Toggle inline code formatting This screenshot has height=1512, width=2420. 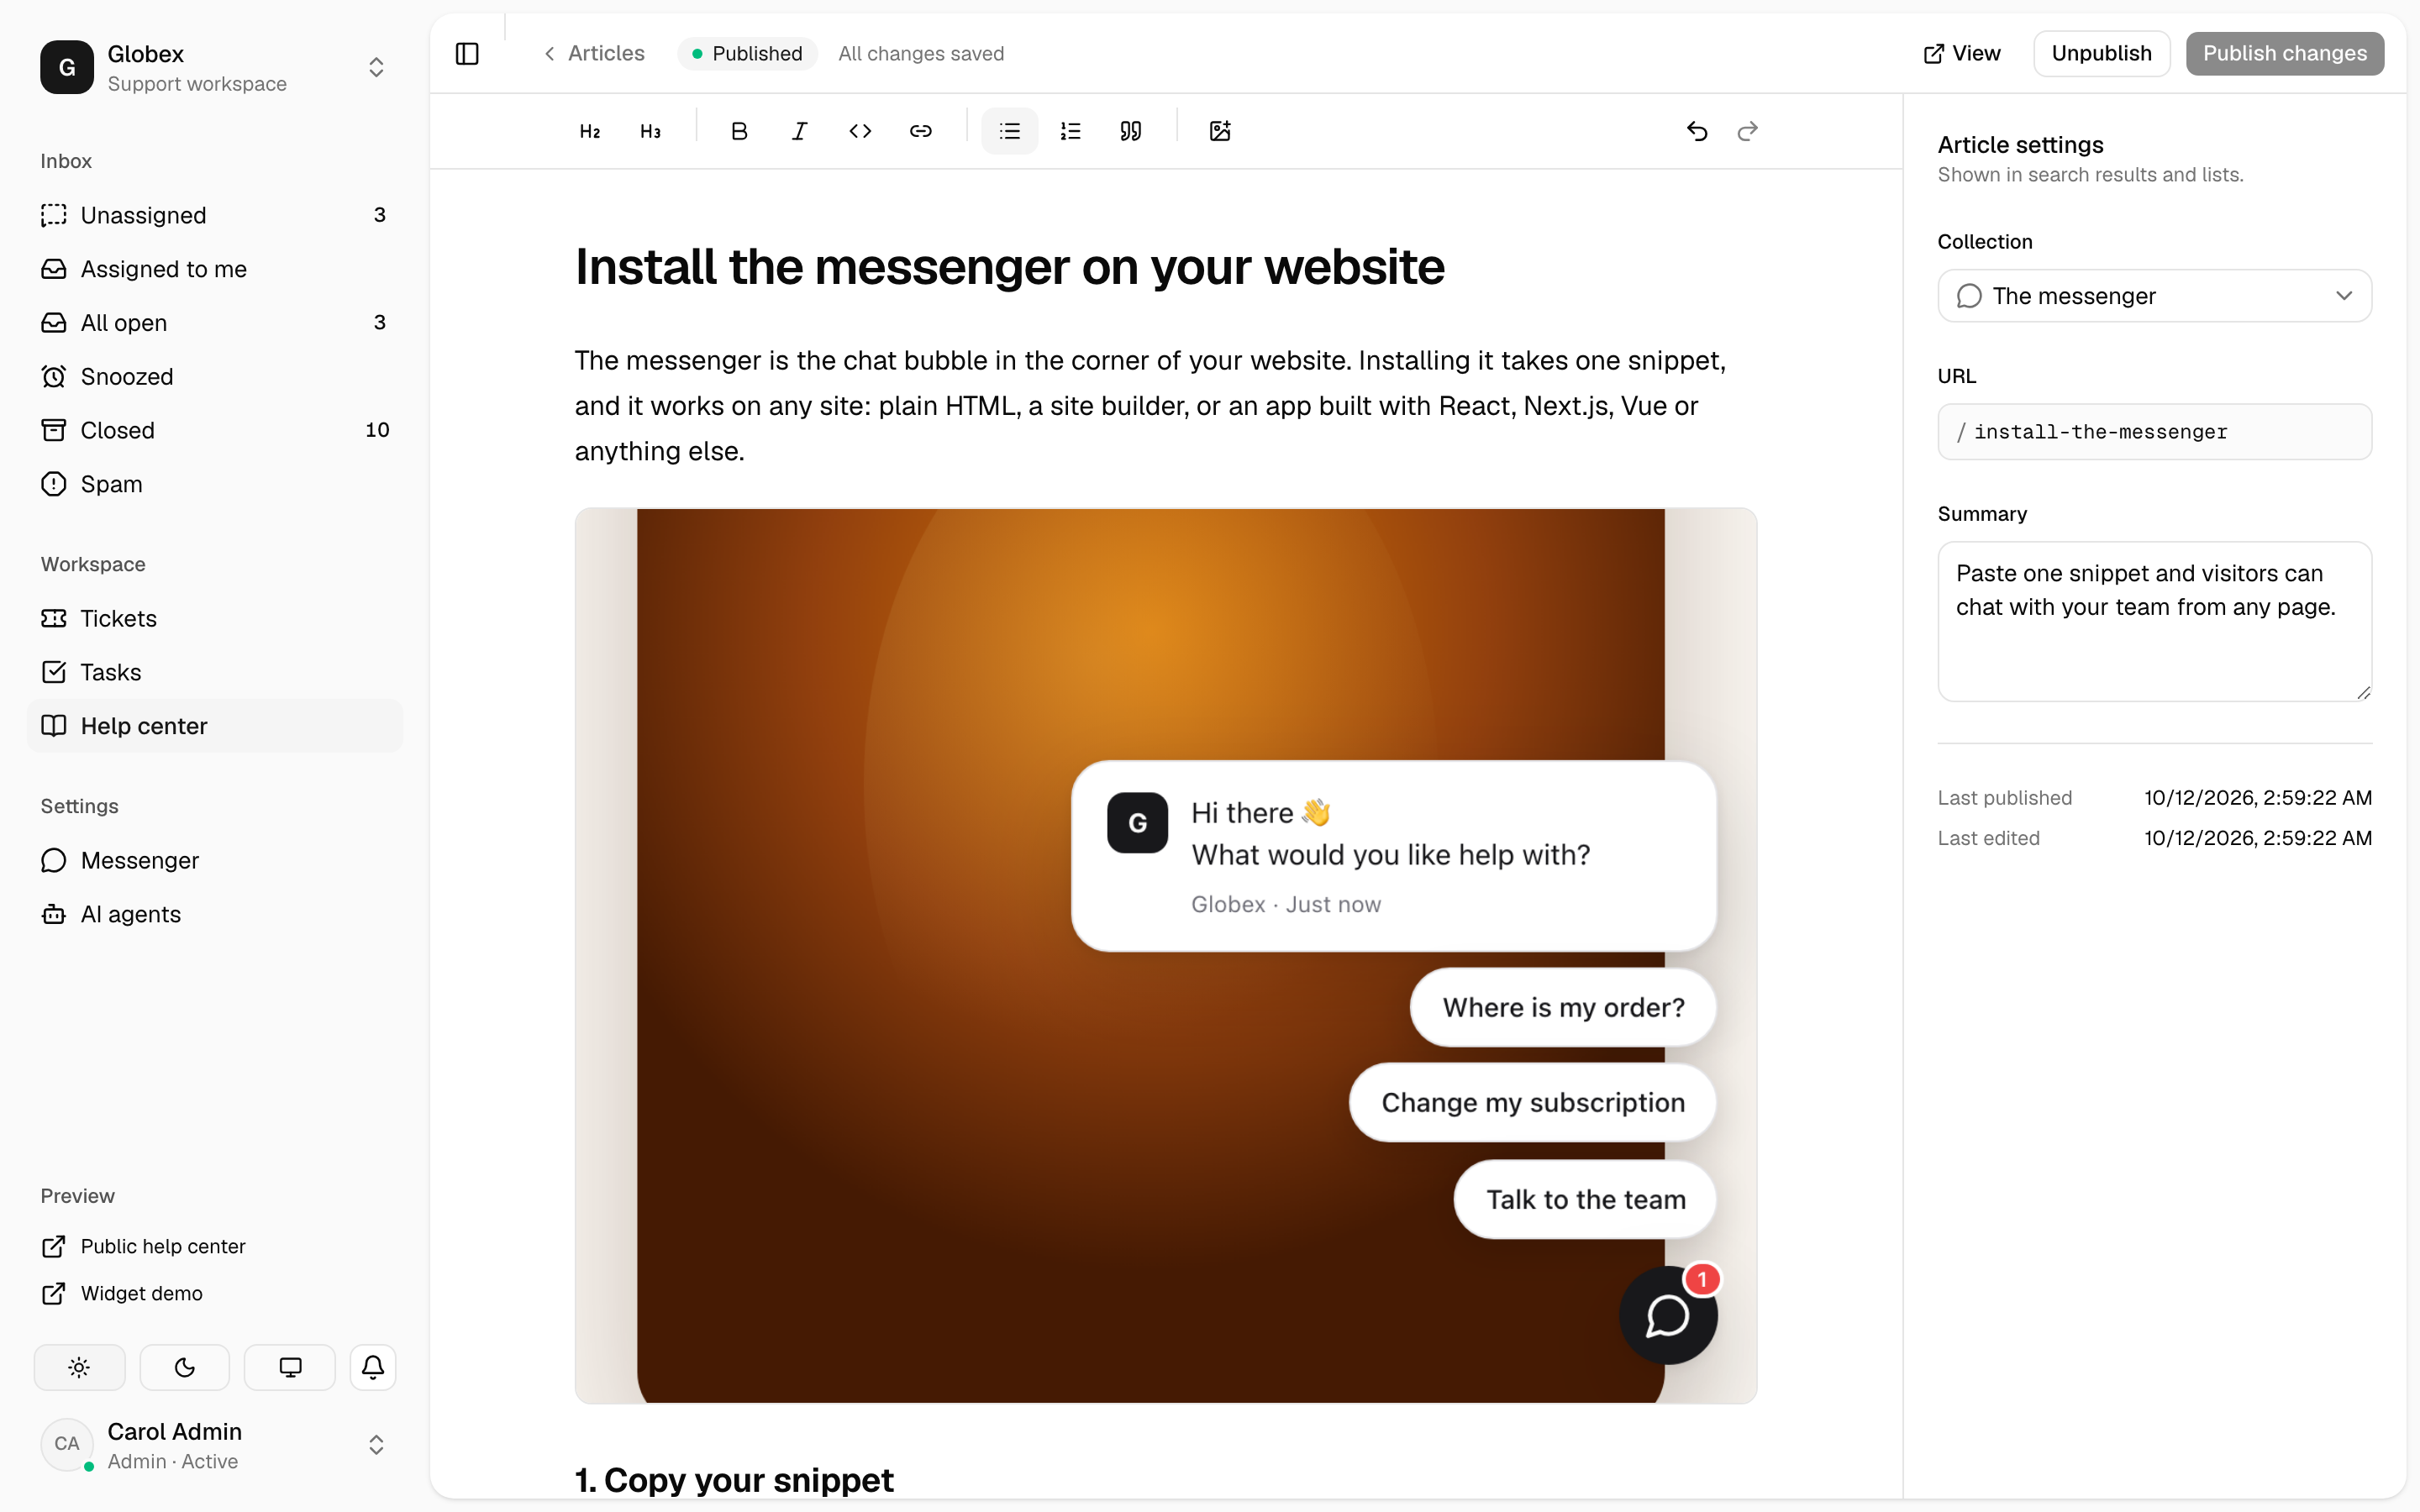click(x=860, y=131)
